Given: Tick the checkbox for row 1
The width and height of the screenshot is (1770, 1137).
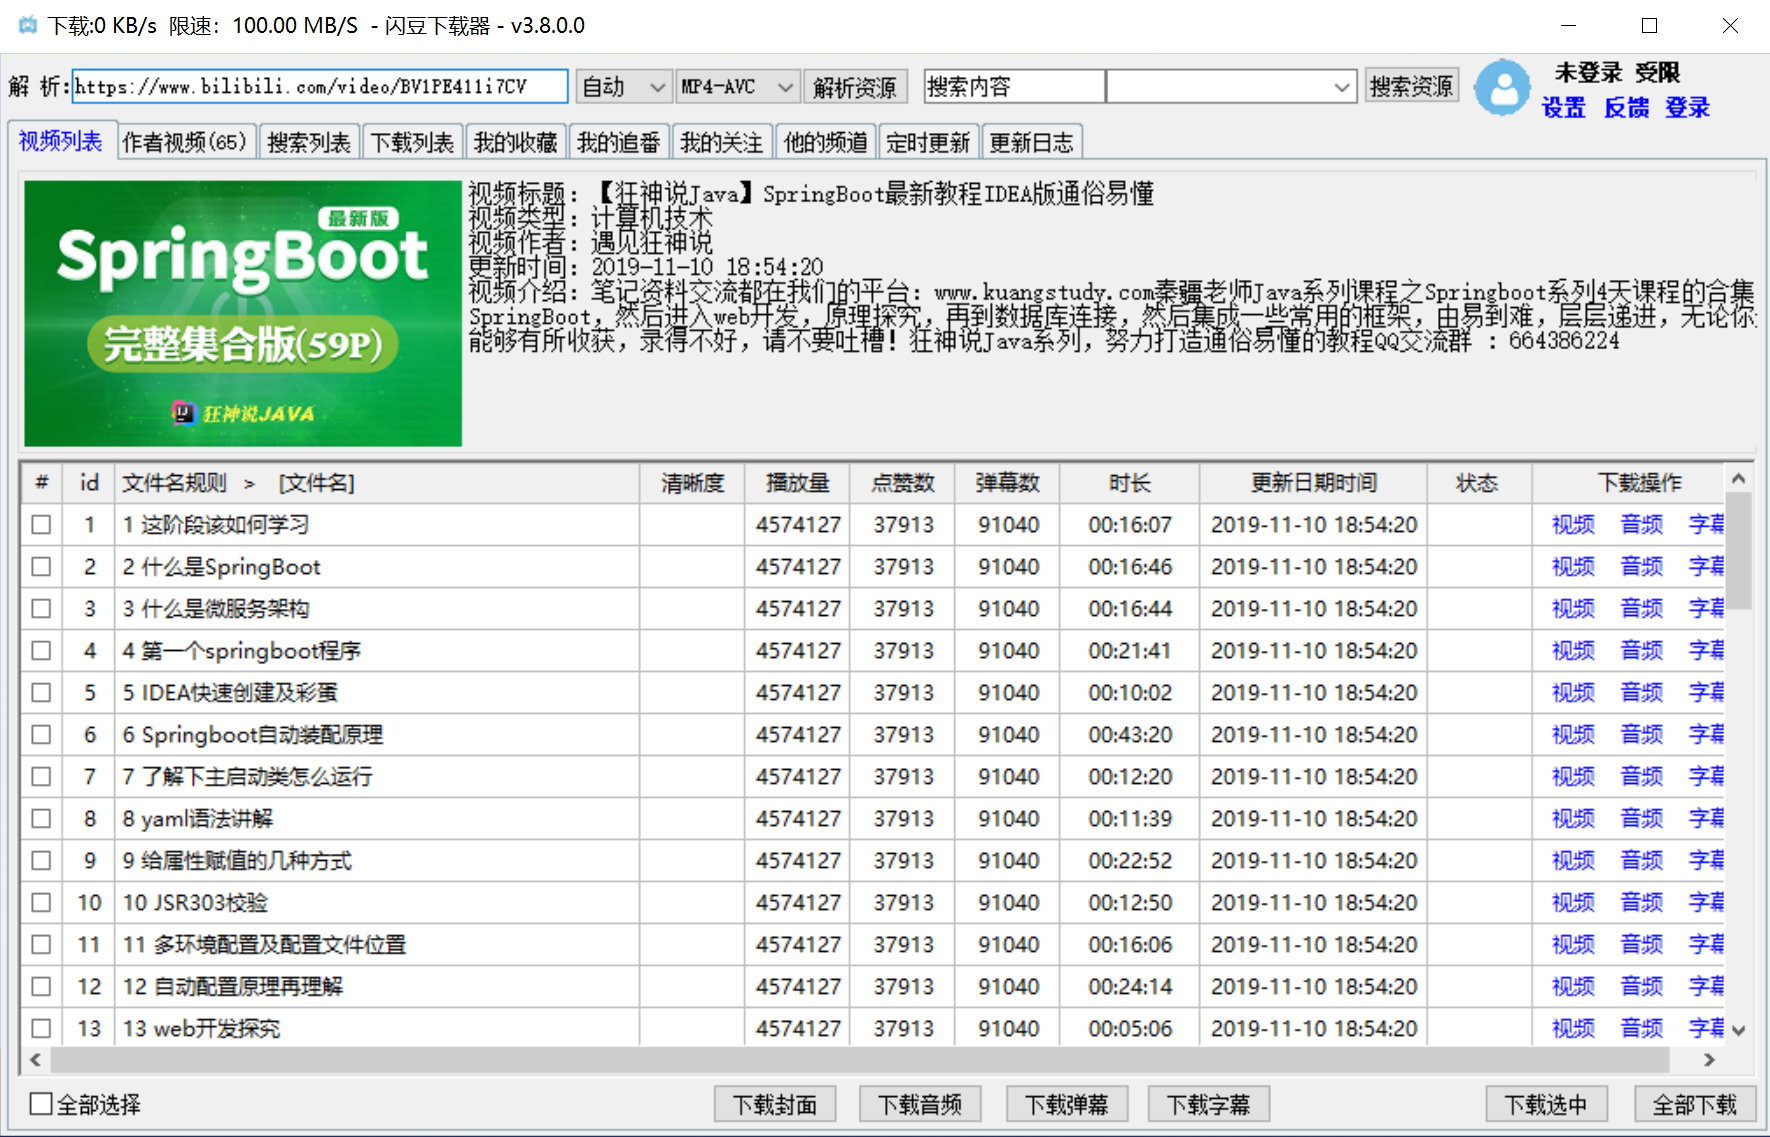Looking at the screenshot, I should click(41, 524).
